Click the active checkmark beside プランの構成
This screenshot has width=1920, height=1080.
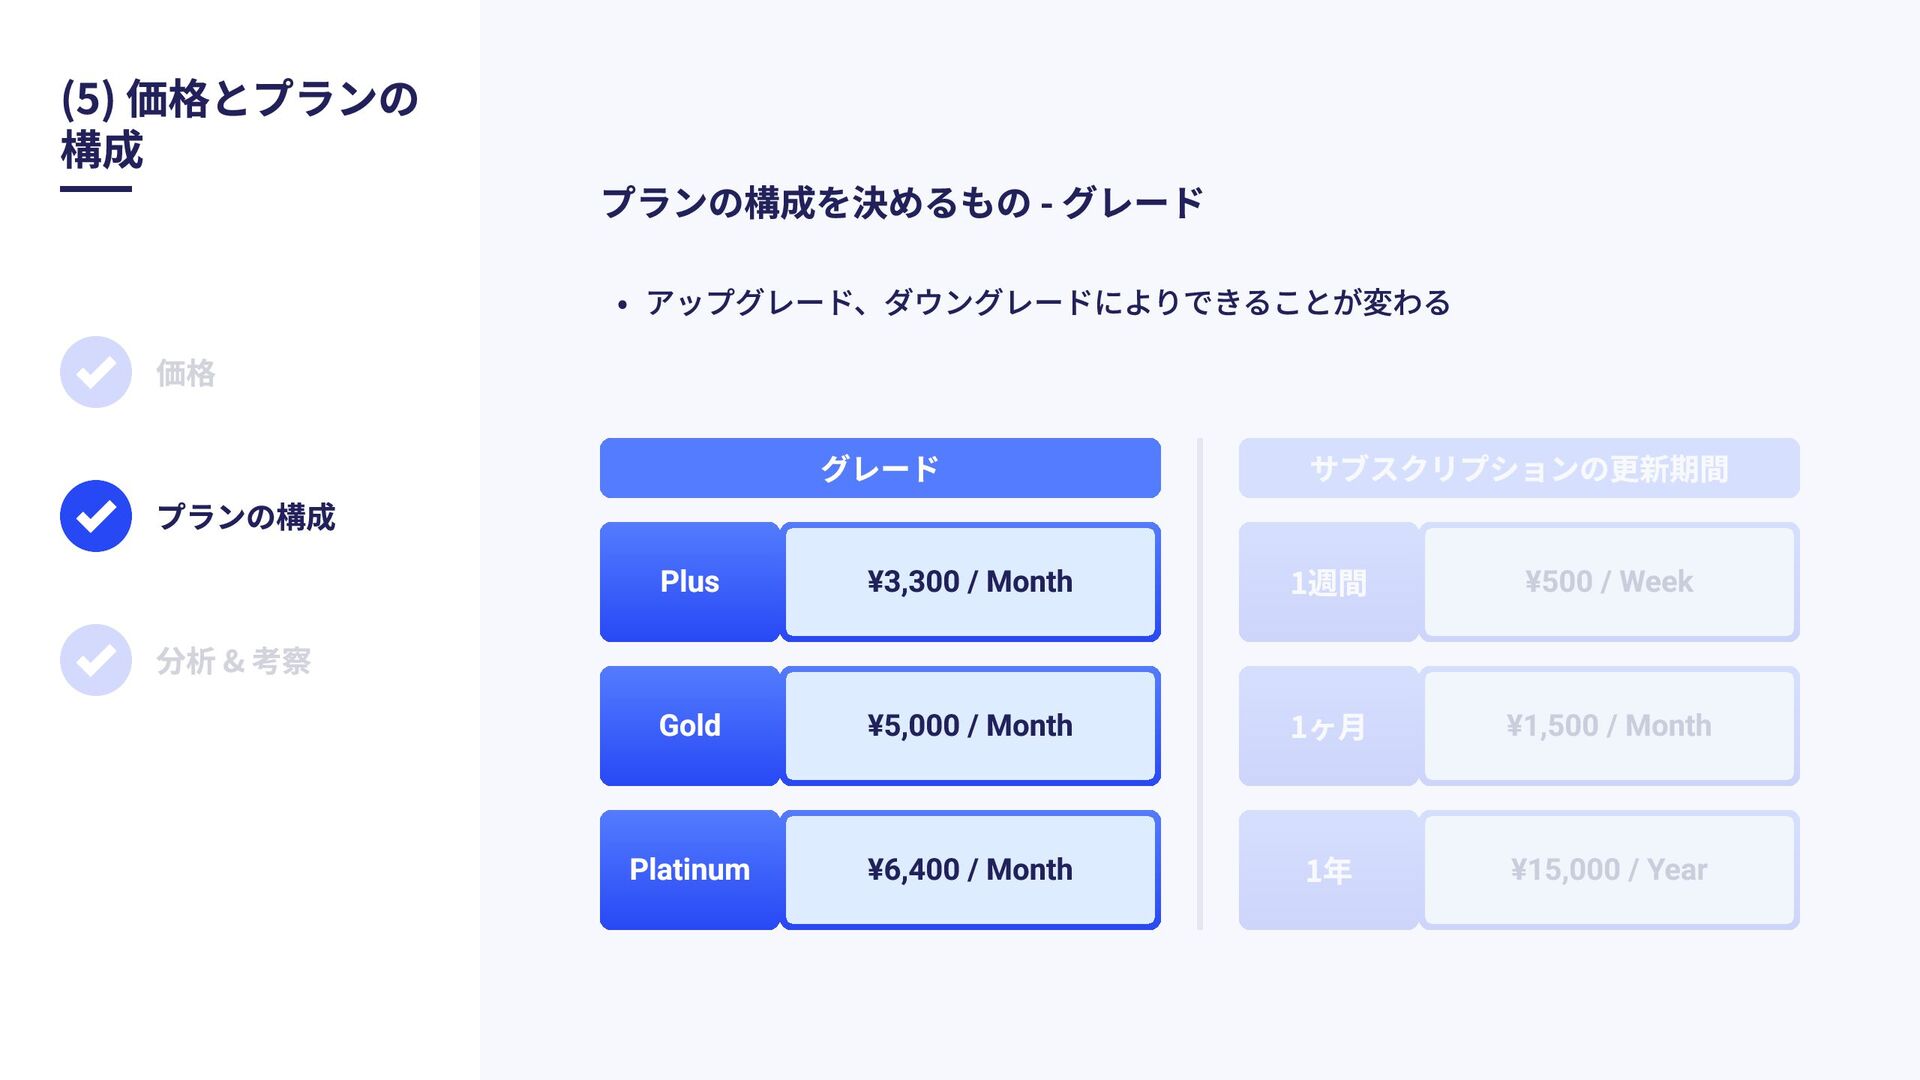point(96,516)
